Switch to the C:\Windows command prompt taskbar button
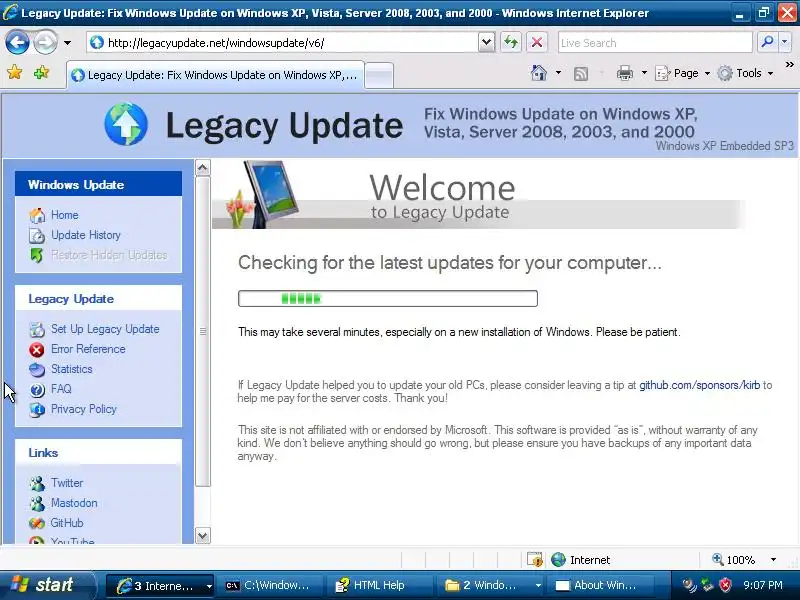 [268, 586]
